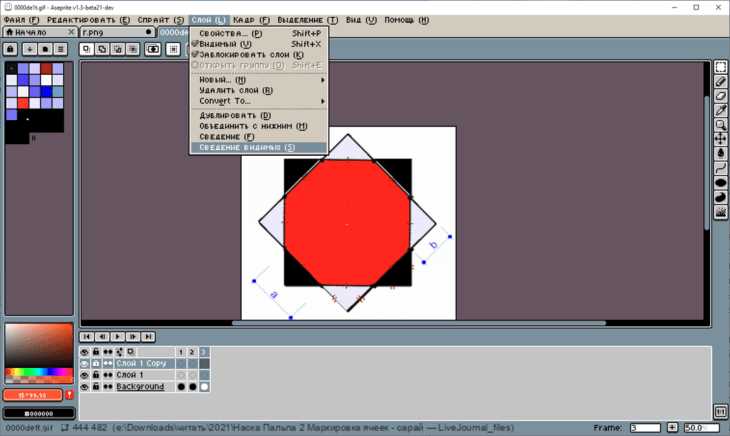Image resolution: width=730 pixels, height=436 pixels.
Task: Go to the previous frame
Action: (x=102, y=336)
